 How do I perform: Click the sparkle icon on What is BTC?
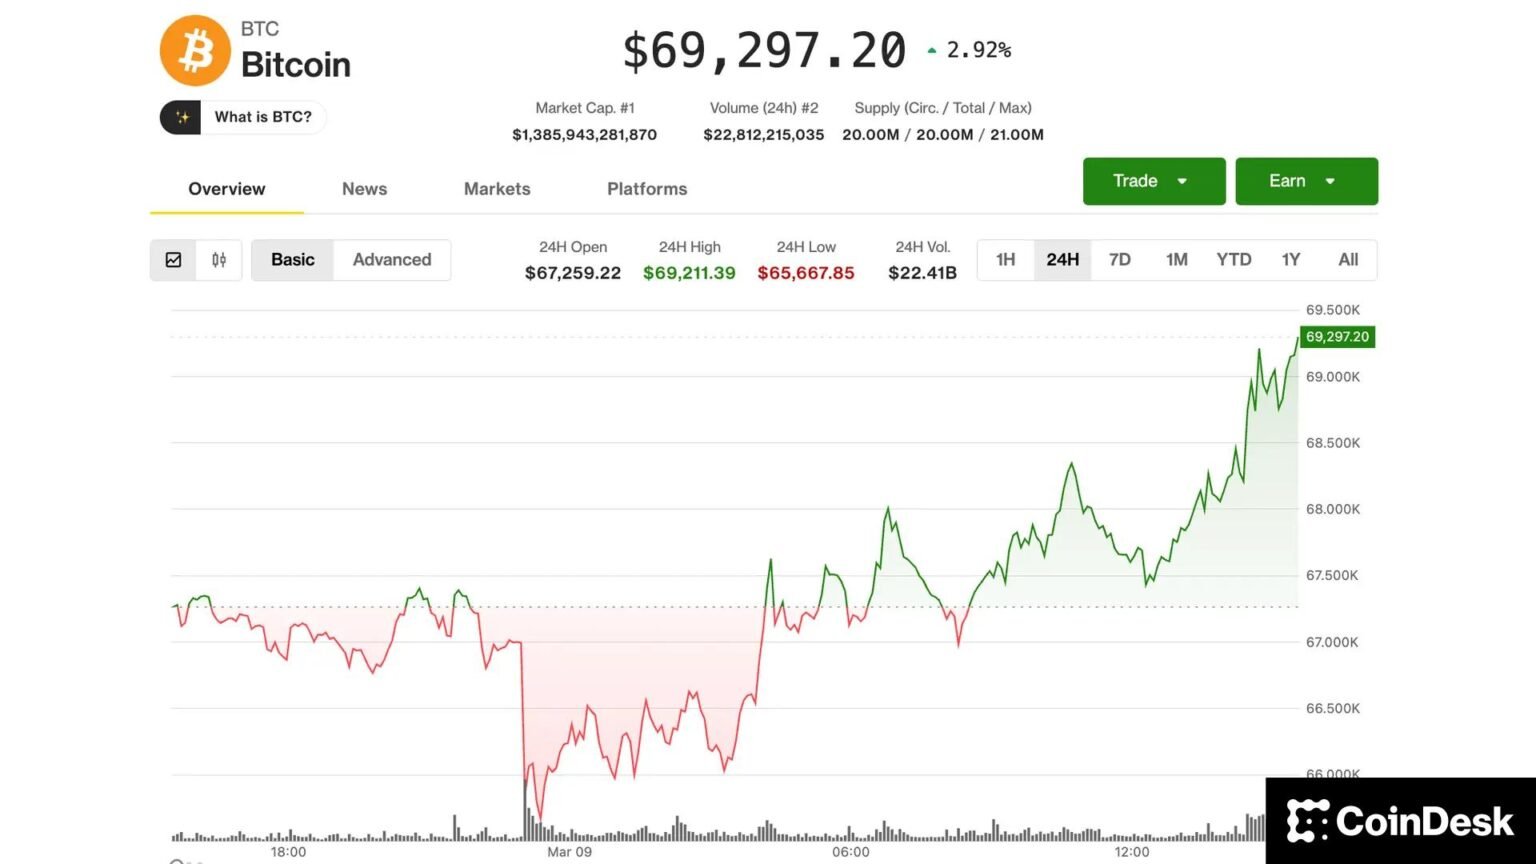tap(183, 117)
